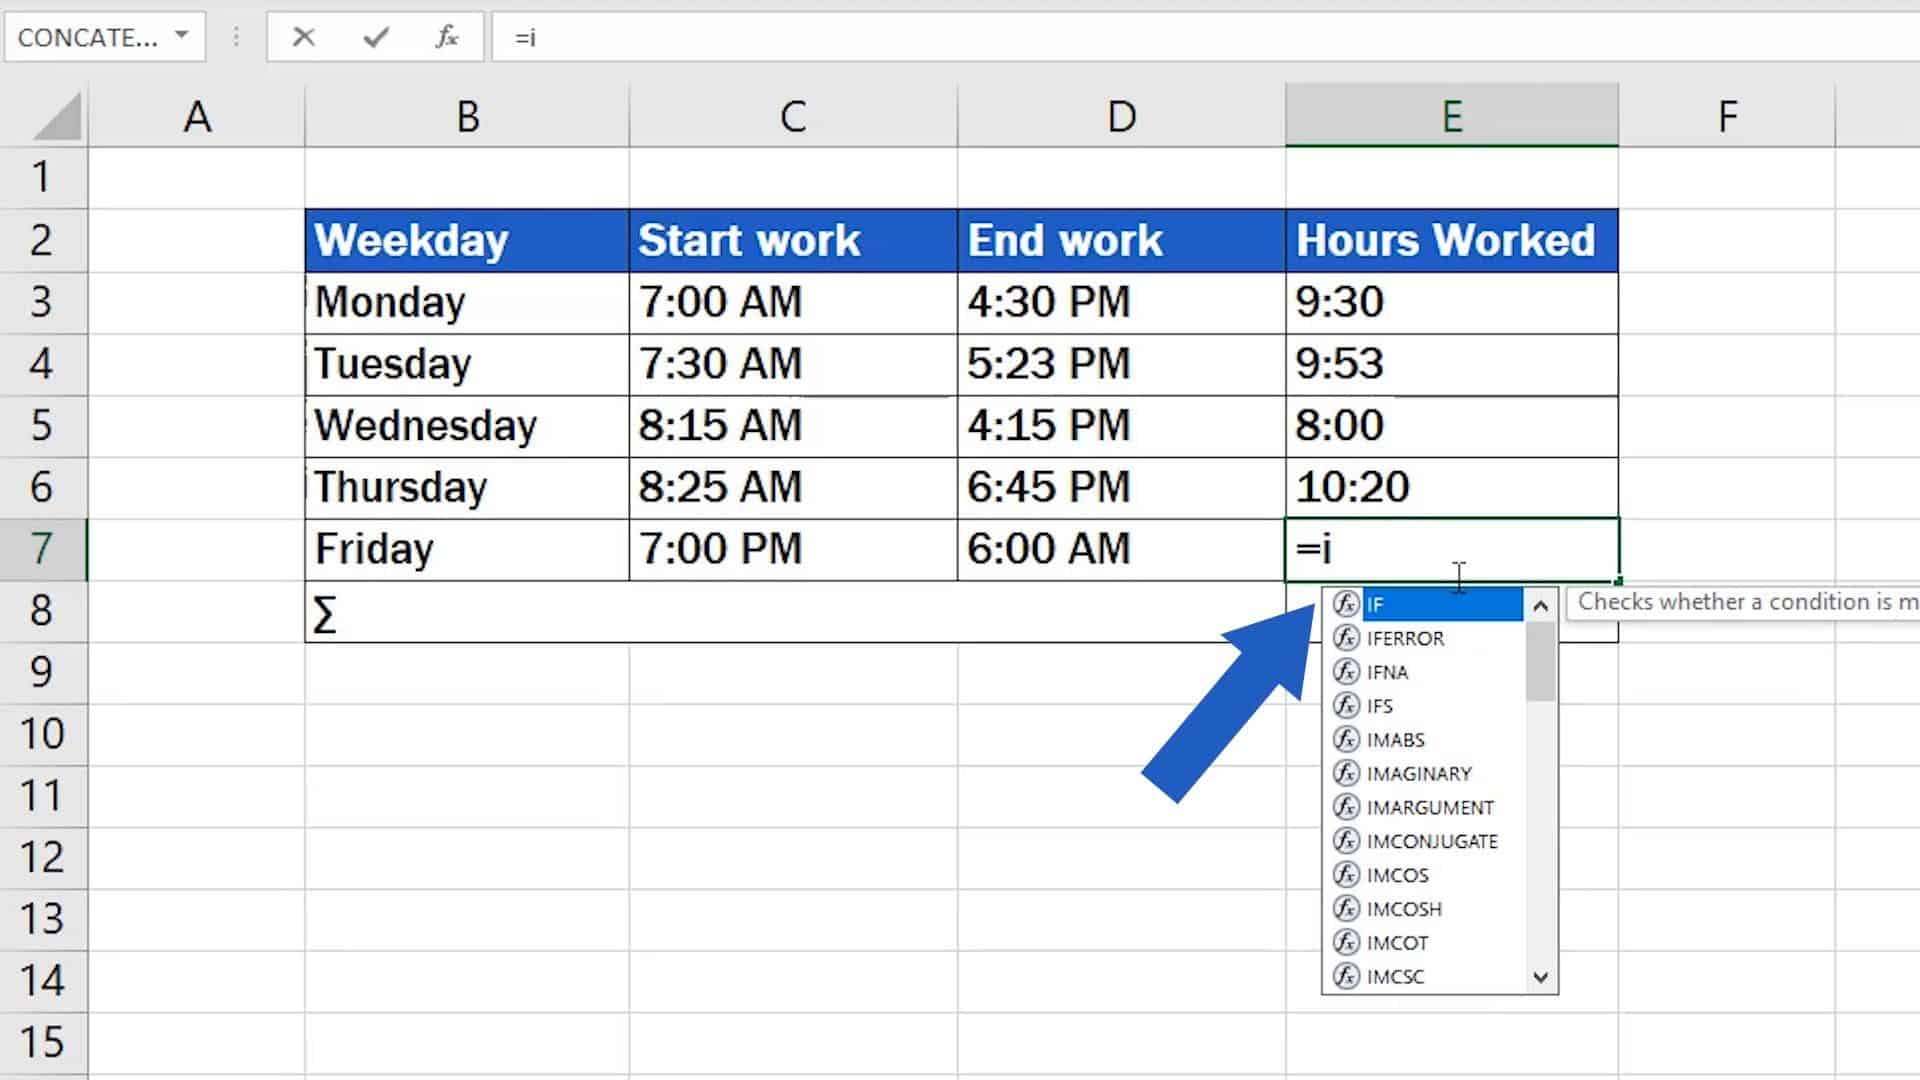This screenshot has height=1080, width=1920.
Task: Select row 12 header
Action: (x=43, y=857)
